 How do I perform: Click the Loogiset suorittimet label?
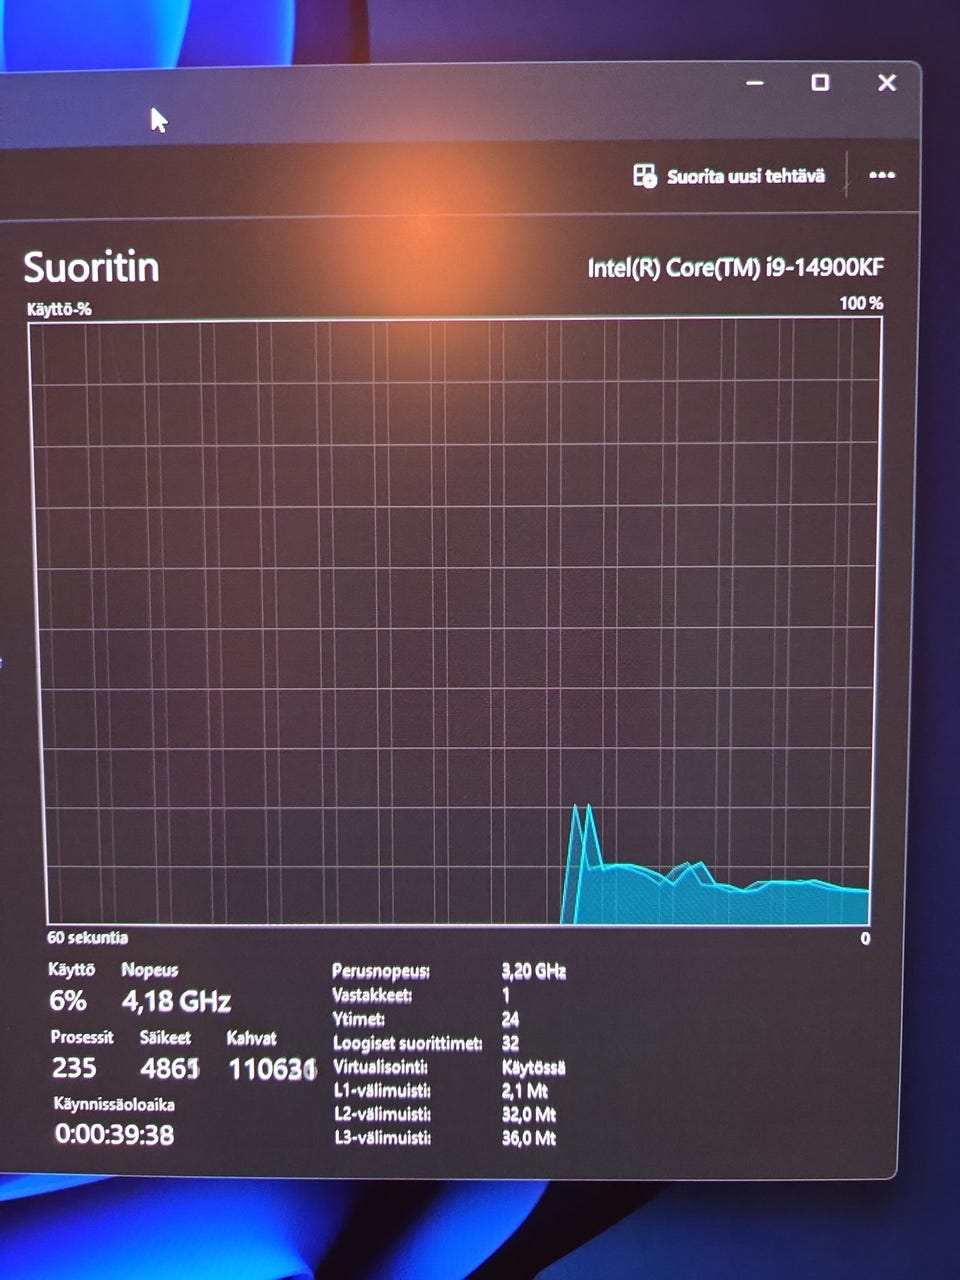(x=407, y=1043)
